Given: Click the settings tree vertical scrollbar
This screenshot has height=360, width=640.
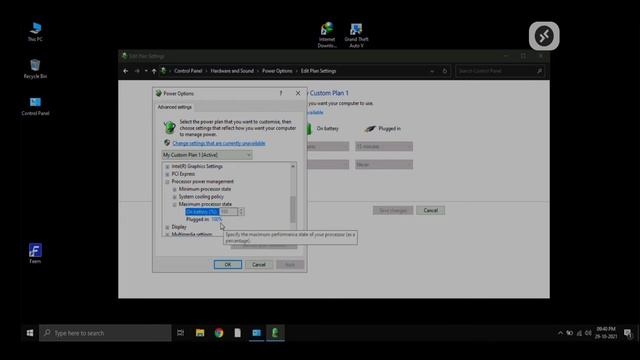Looking at the screenshot, I should (x=293, y=209).
